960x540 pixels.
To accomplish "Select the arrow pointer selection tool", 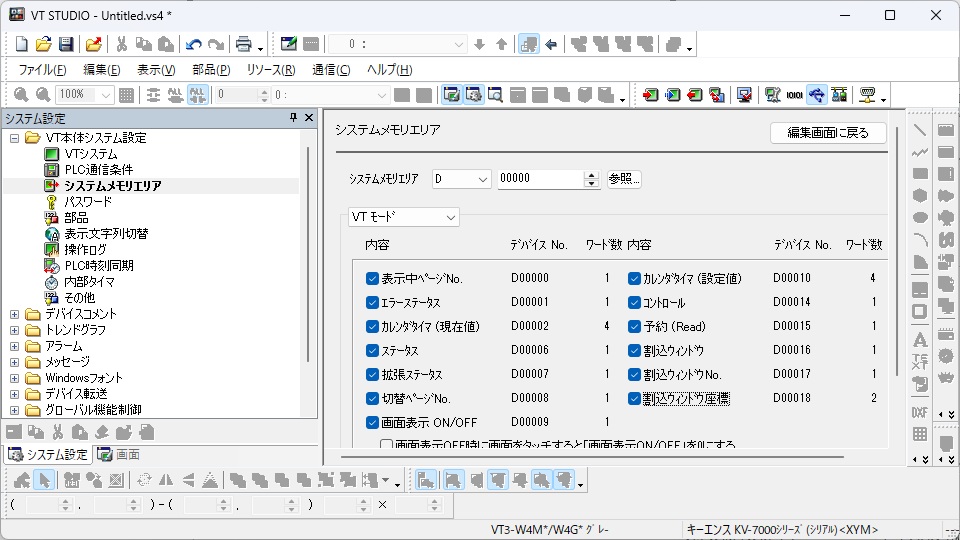I will click(x=44, y=480).
